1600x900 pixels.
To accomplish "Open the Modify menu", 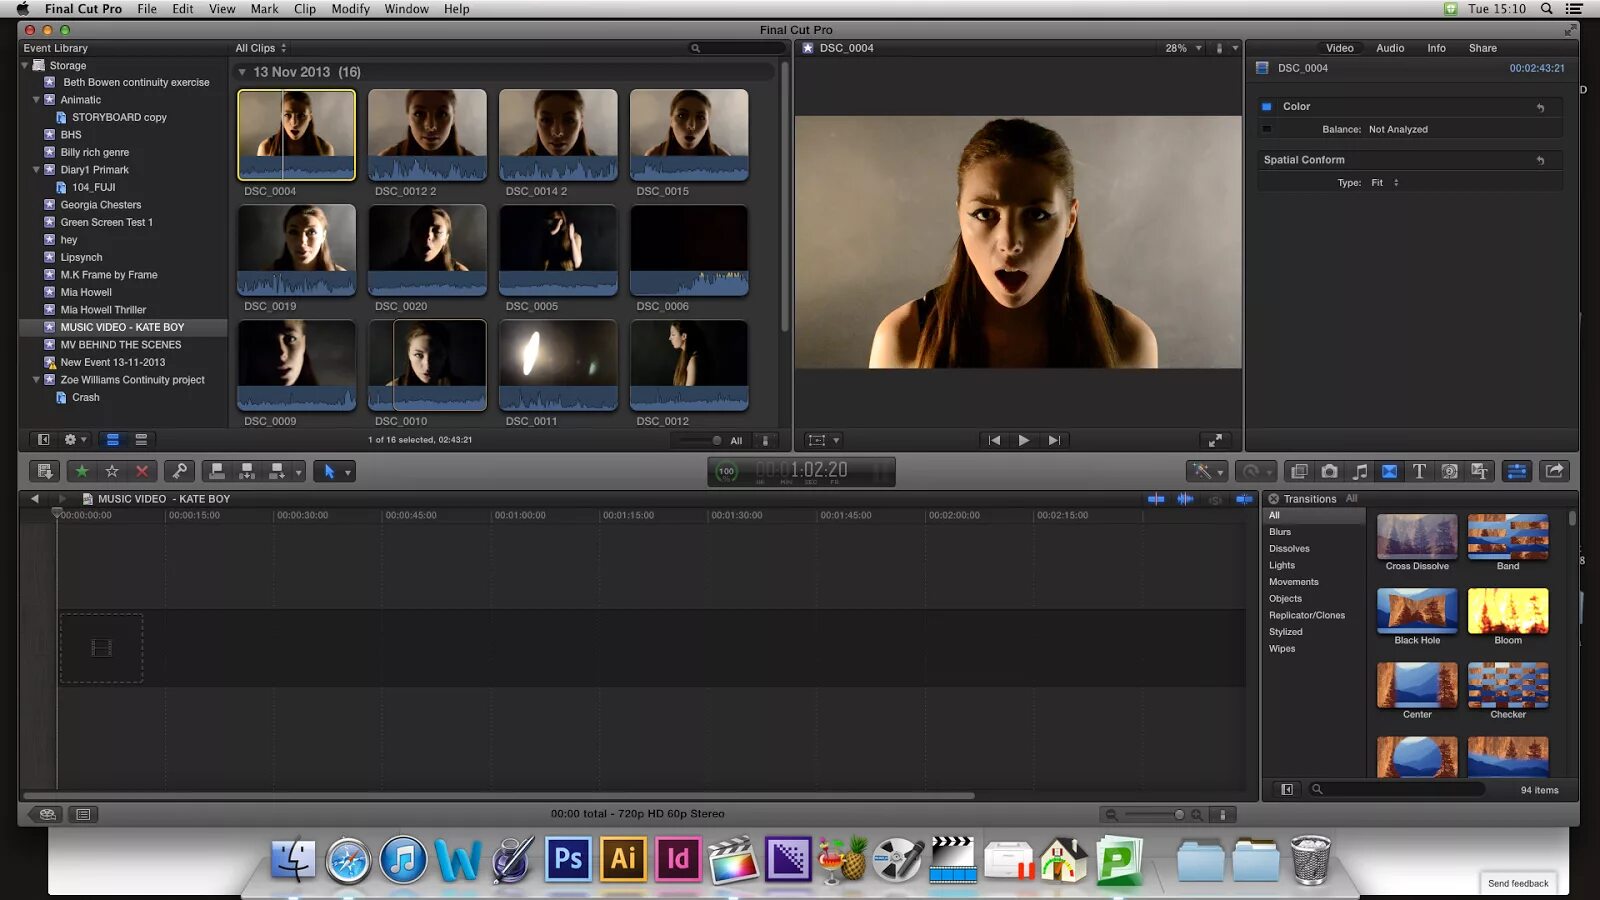I will point(350,9).
